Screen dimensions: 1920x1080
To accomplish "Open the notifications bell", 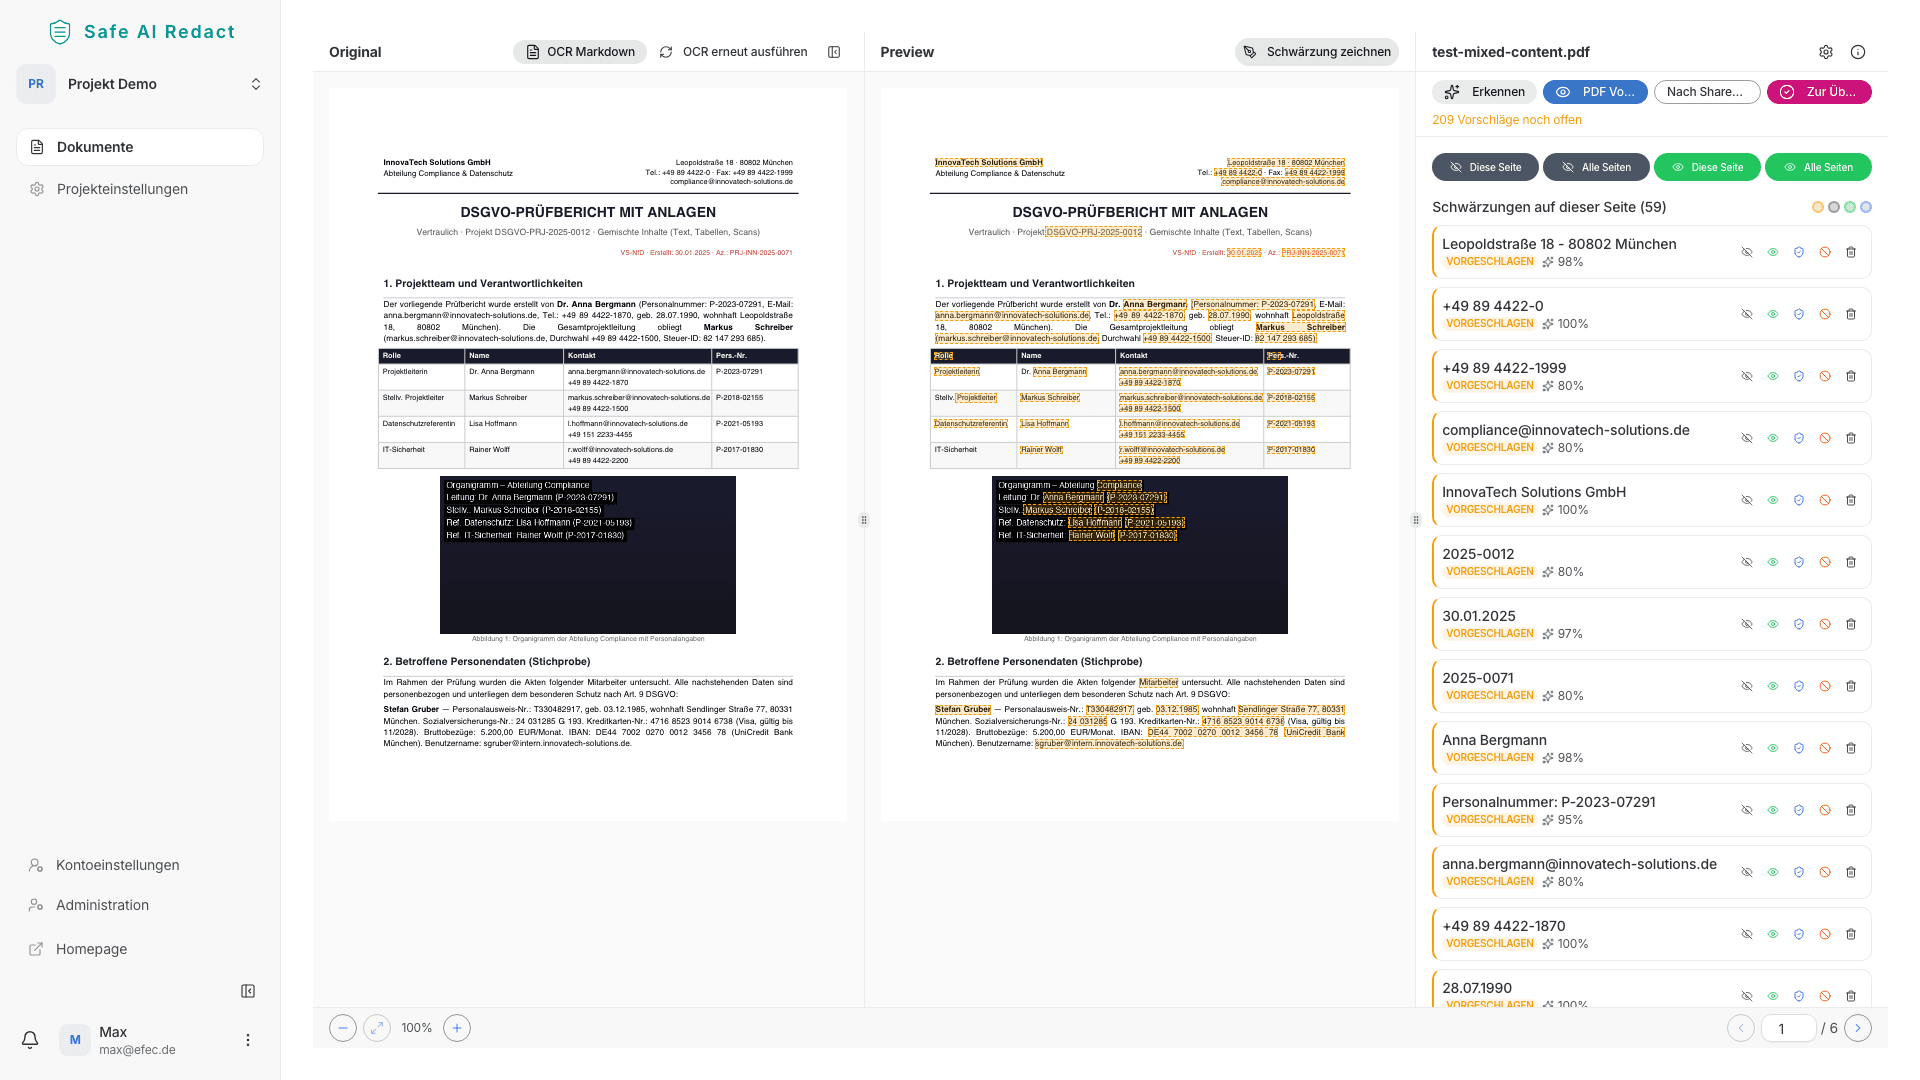I will tap(30, 1040).
